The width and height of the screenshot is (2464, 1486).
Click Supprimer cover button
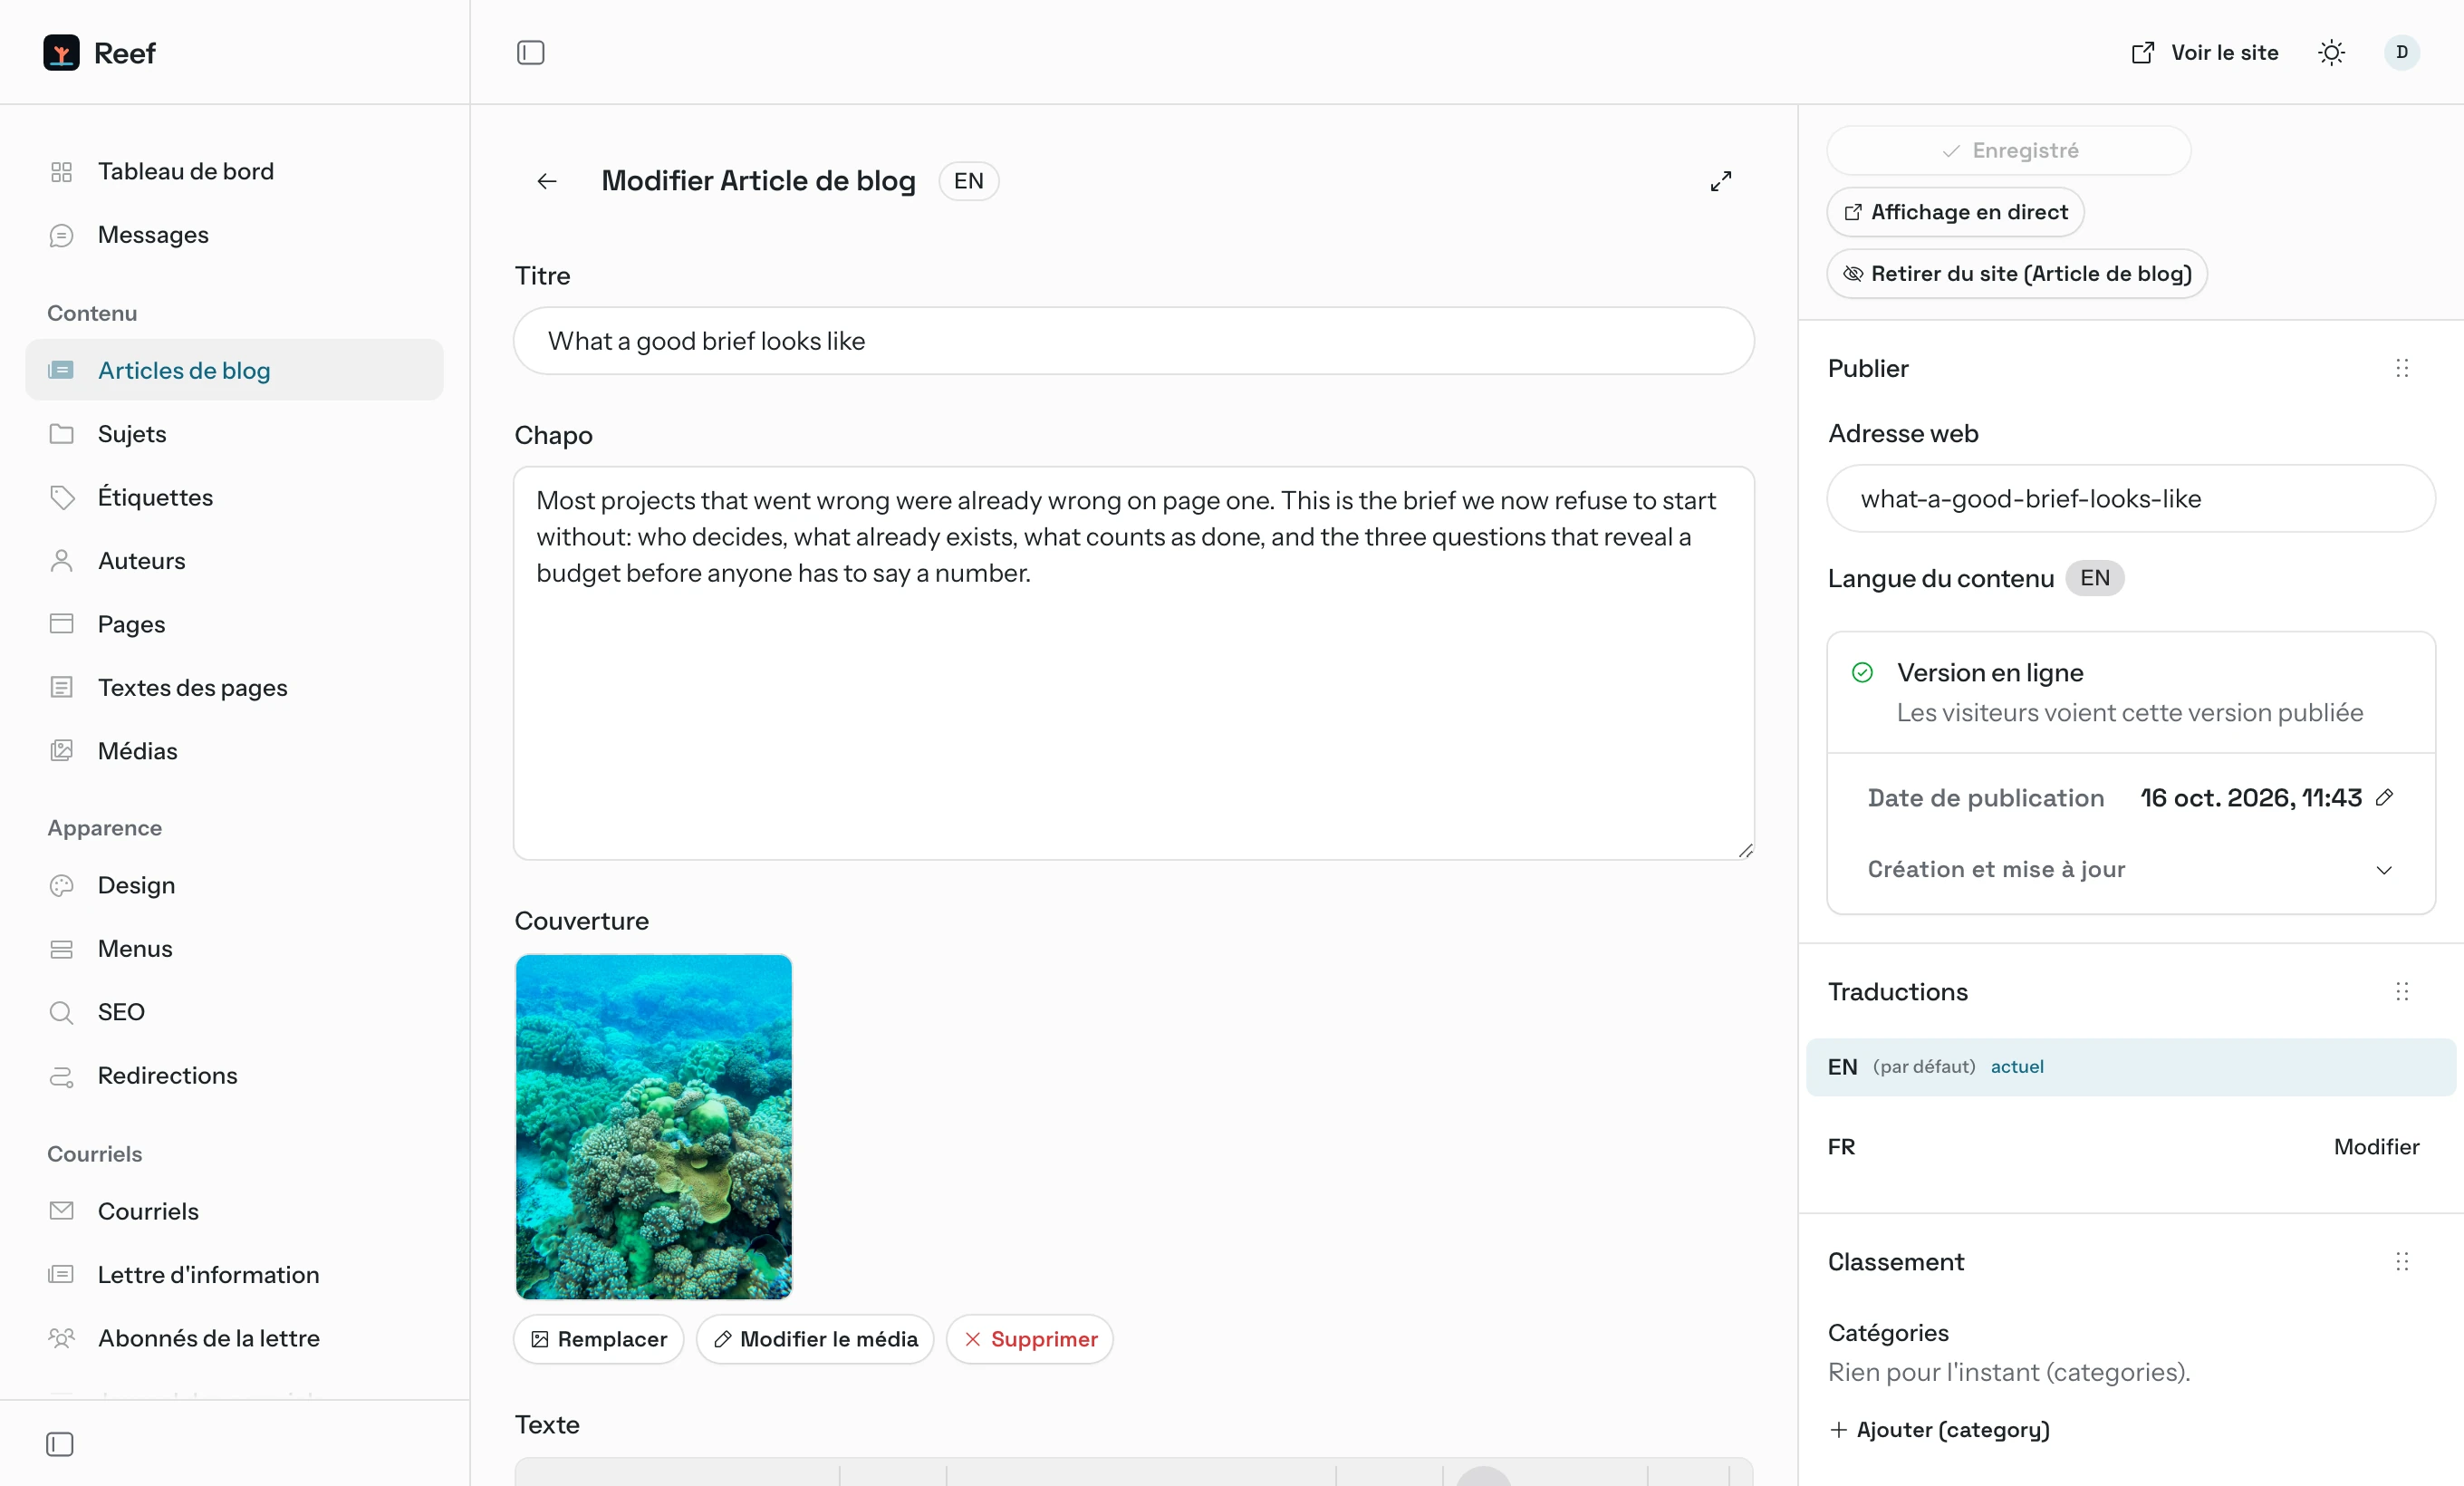(1029, 1339)
